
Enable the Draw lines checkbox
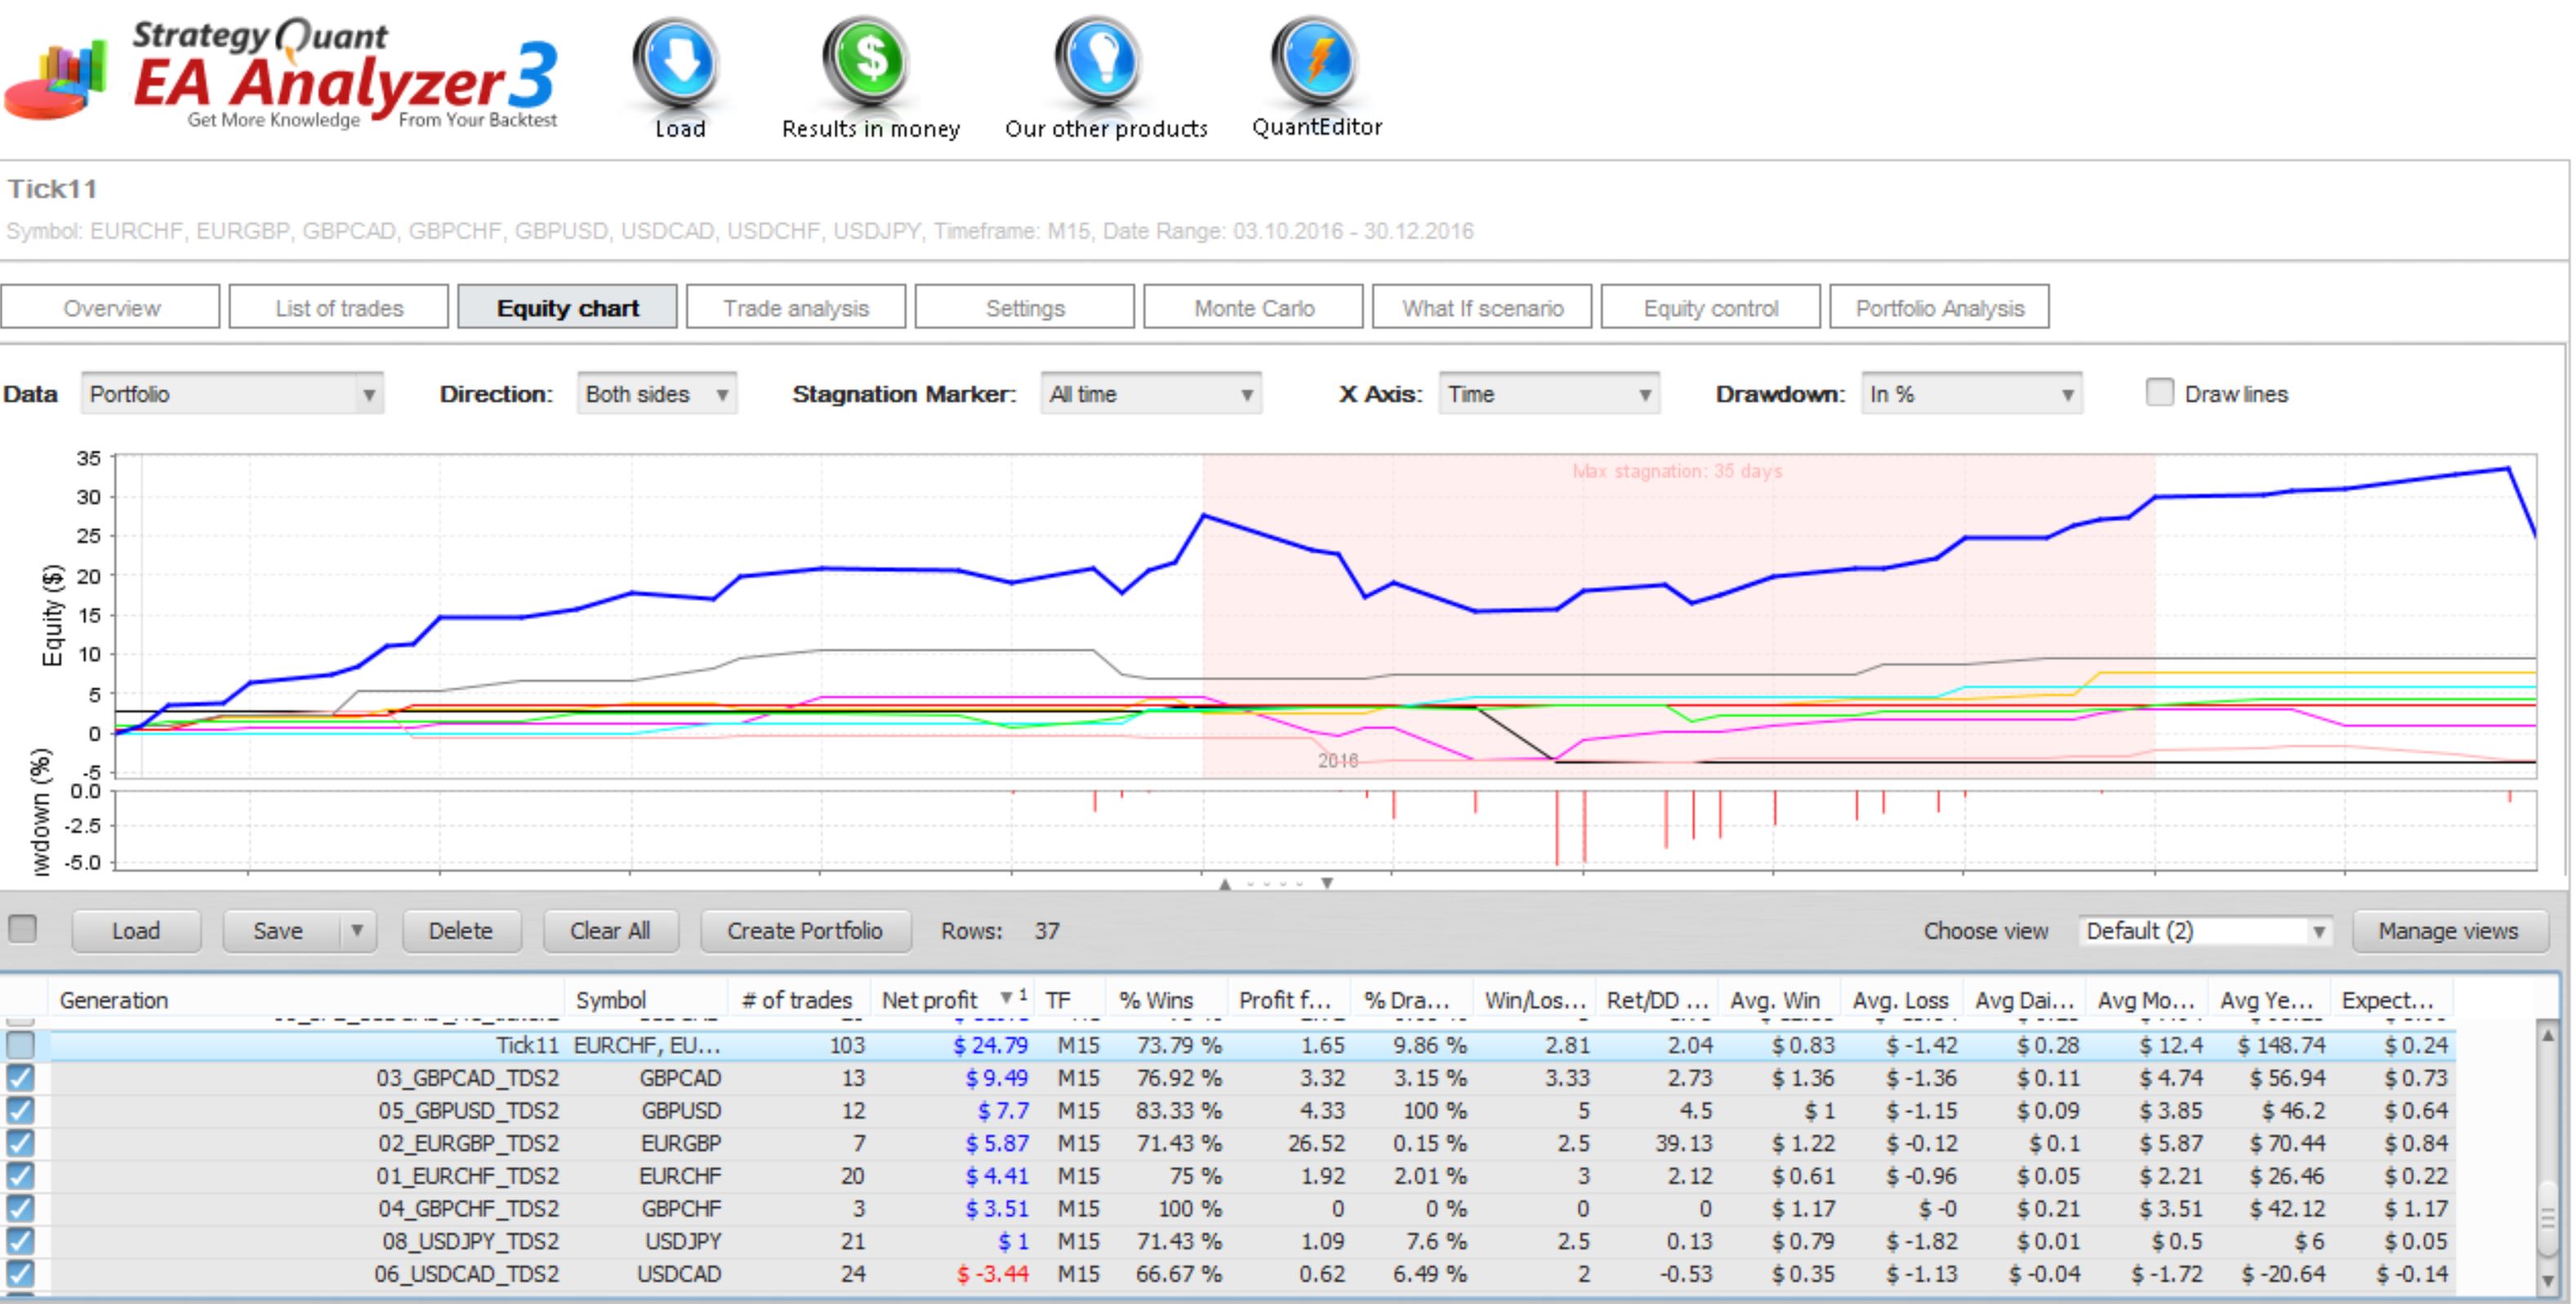click(x=2160, y=393)
